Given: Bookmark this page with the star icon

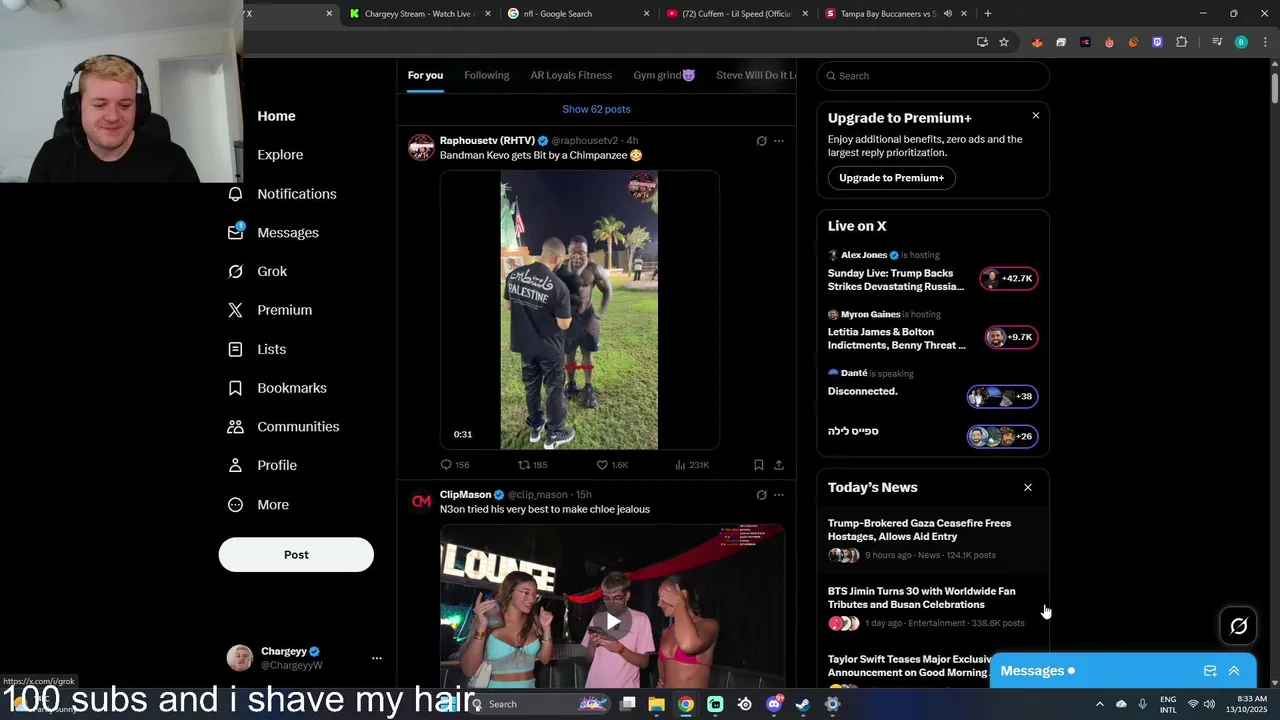Looking at the screenshot, I should (x=1004, y=42).
